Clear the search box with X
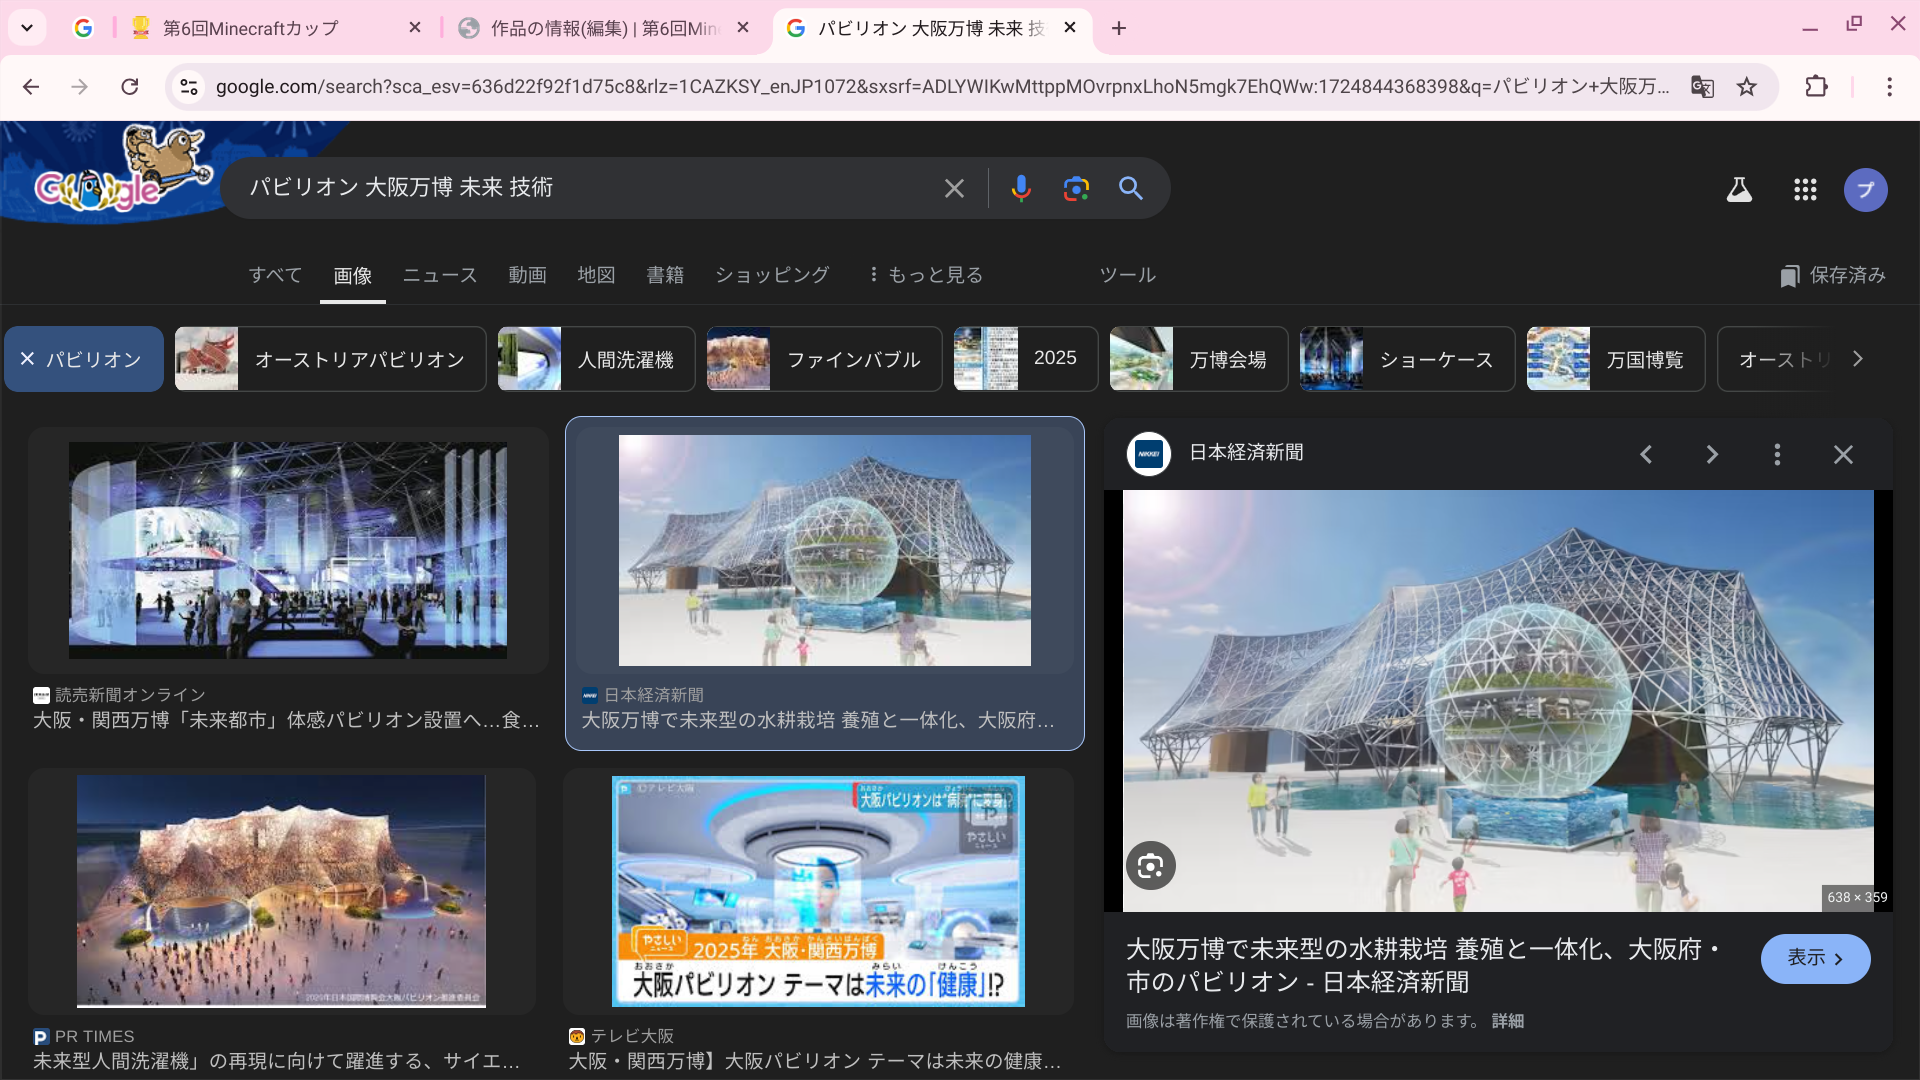 [x=954, y=188]
